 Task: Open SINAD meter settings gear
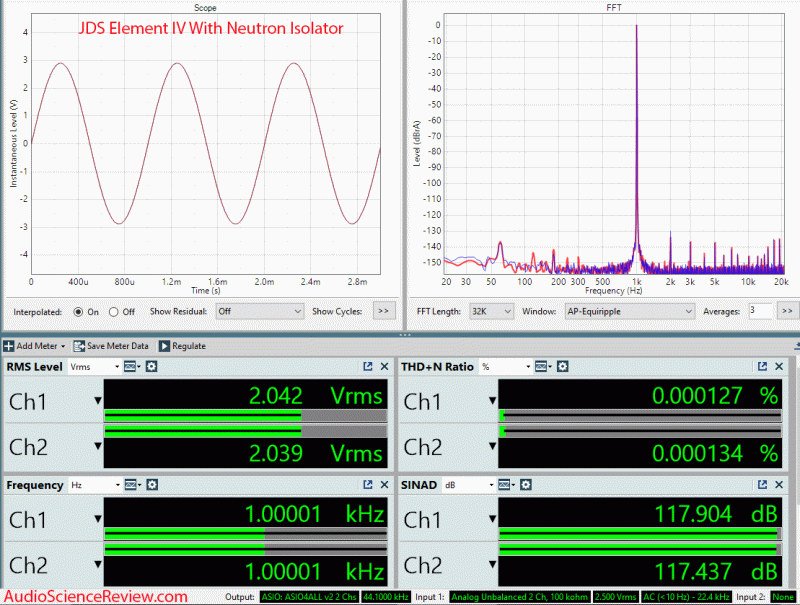tap(526, 485)
